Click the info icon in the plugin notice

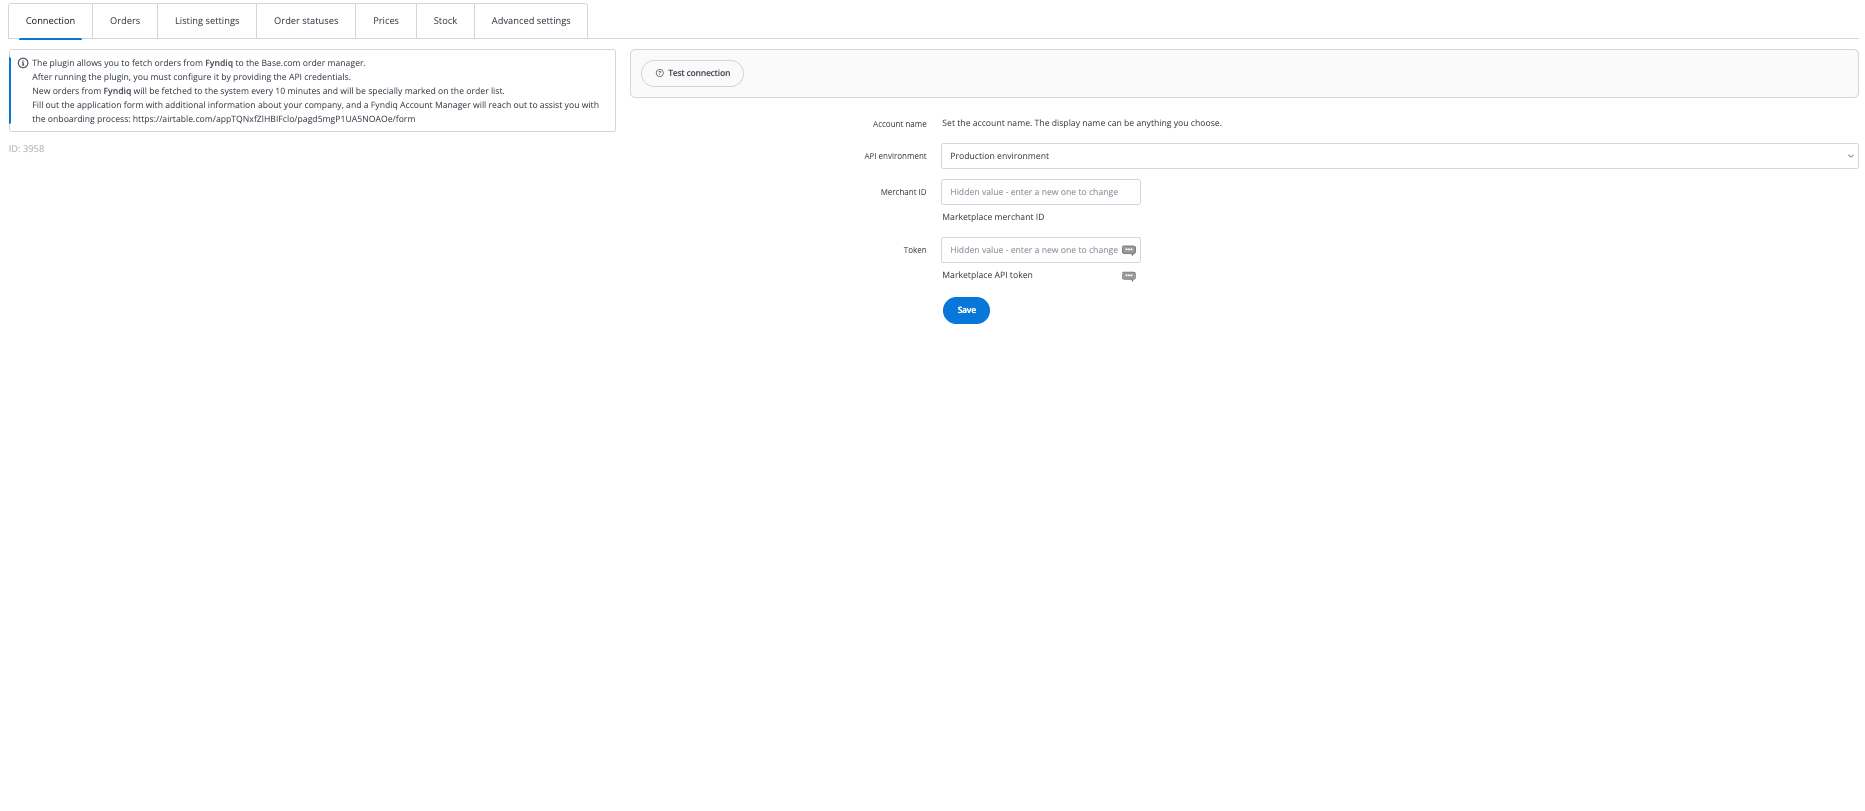point(23,63)
